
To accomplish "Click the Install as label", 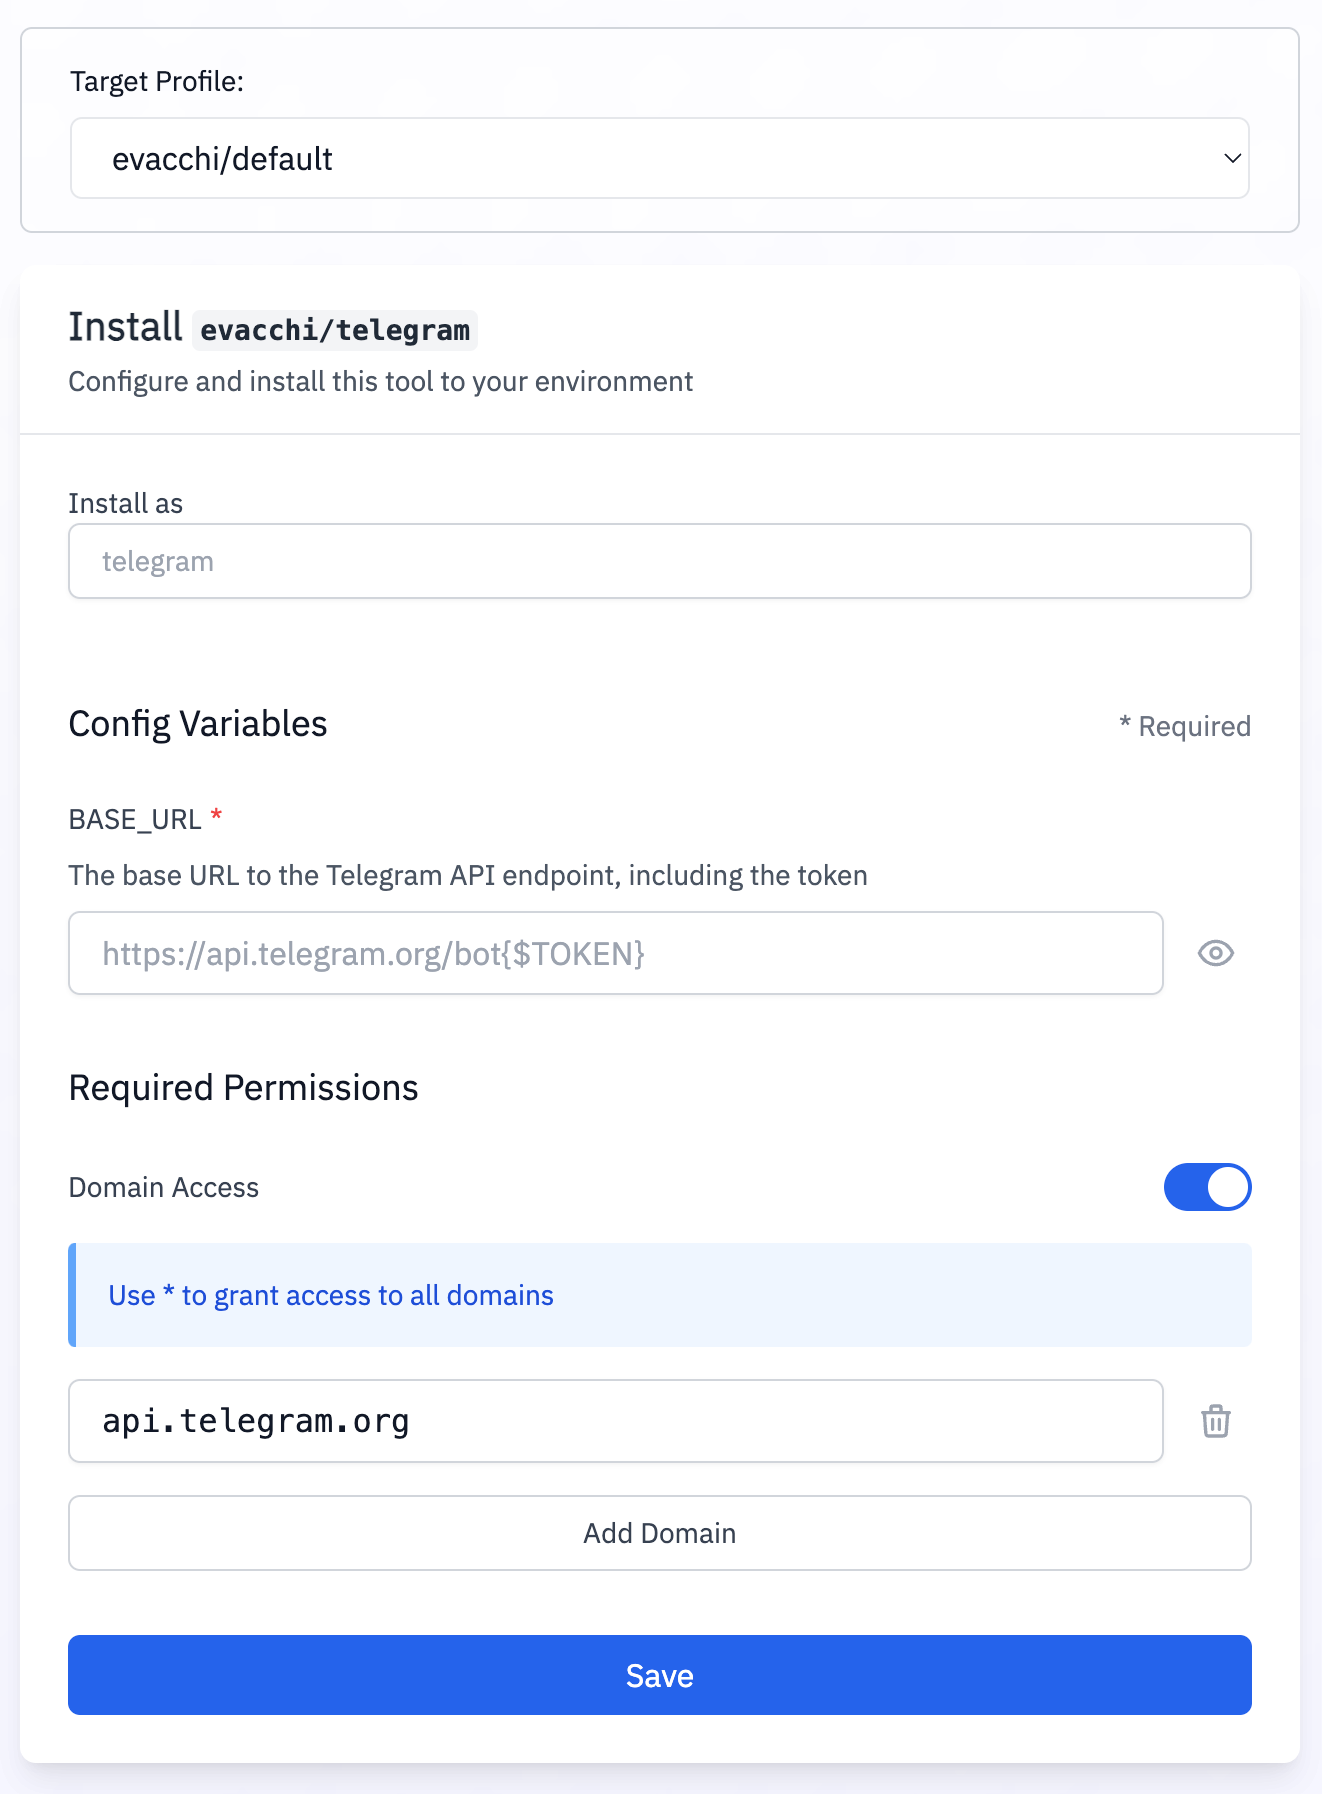I will click(126, 503).
